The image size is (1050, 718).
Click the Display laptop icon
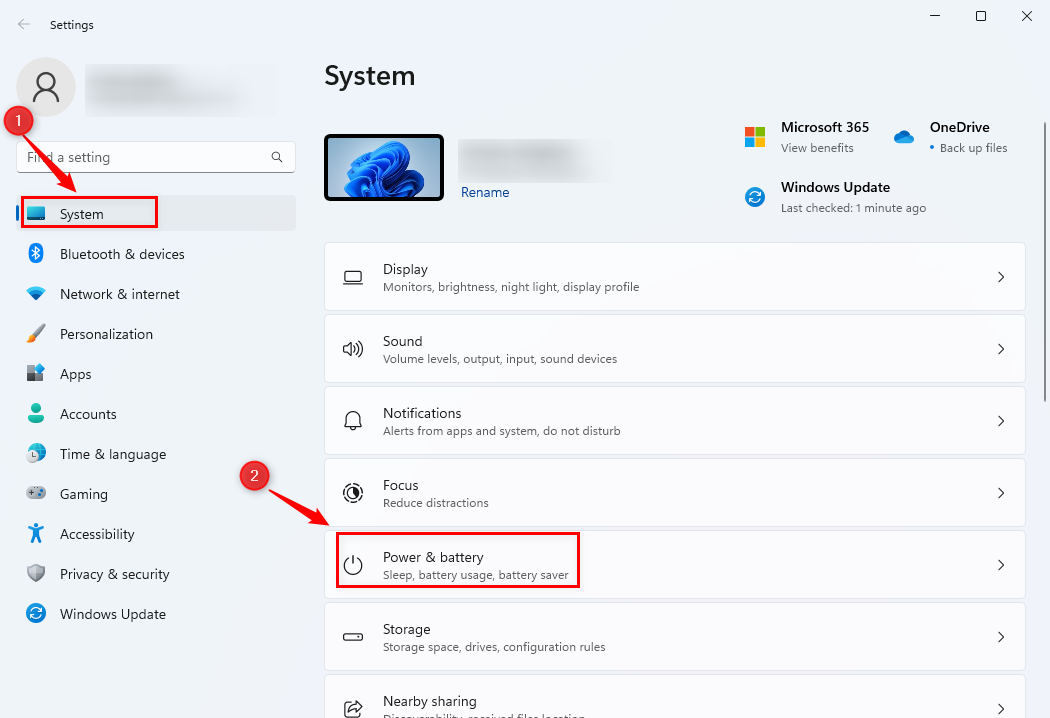click(x=353, y=277)
